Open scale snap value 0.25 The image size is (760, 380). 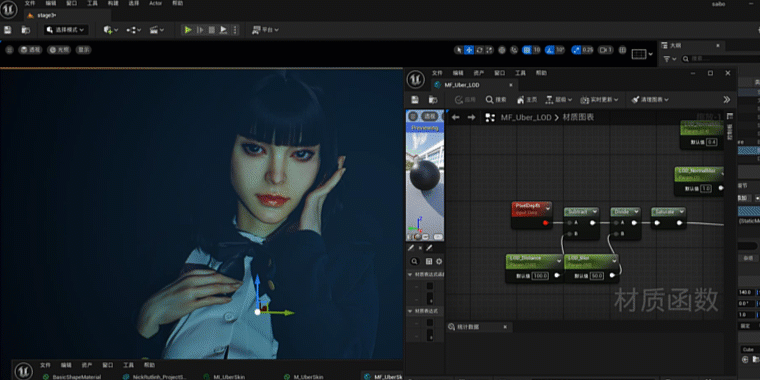click(587, 50)
